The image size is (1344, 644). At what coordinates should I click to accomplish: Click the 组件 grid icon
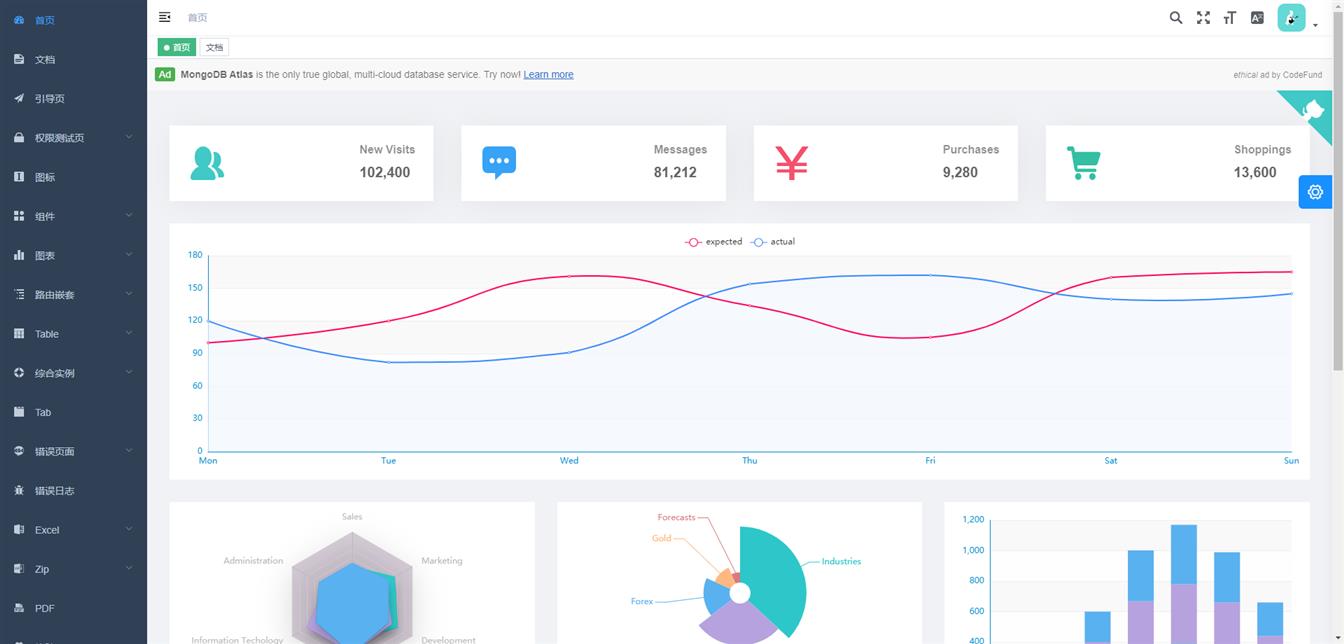(x=19, y=216)
